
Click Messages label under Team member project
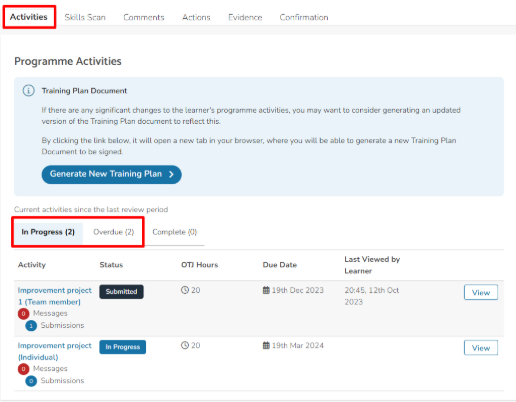[x=50, y=313]
